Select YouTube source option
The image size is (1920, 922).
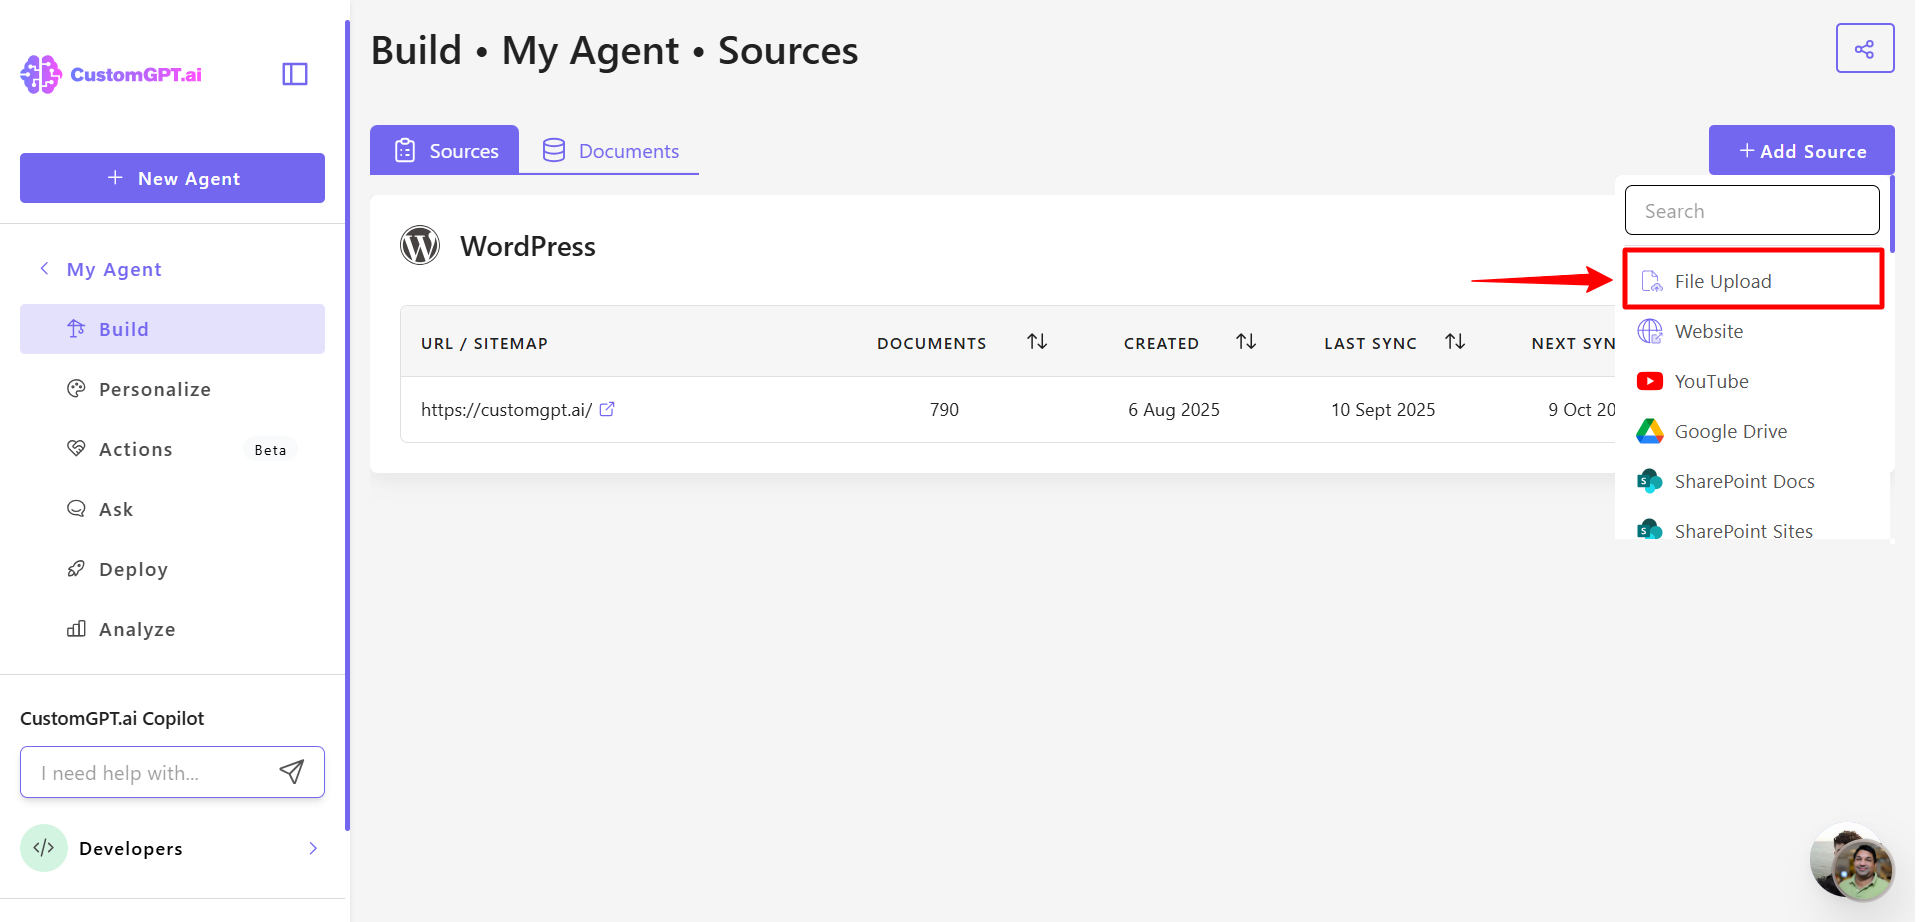pos(1753,381)
